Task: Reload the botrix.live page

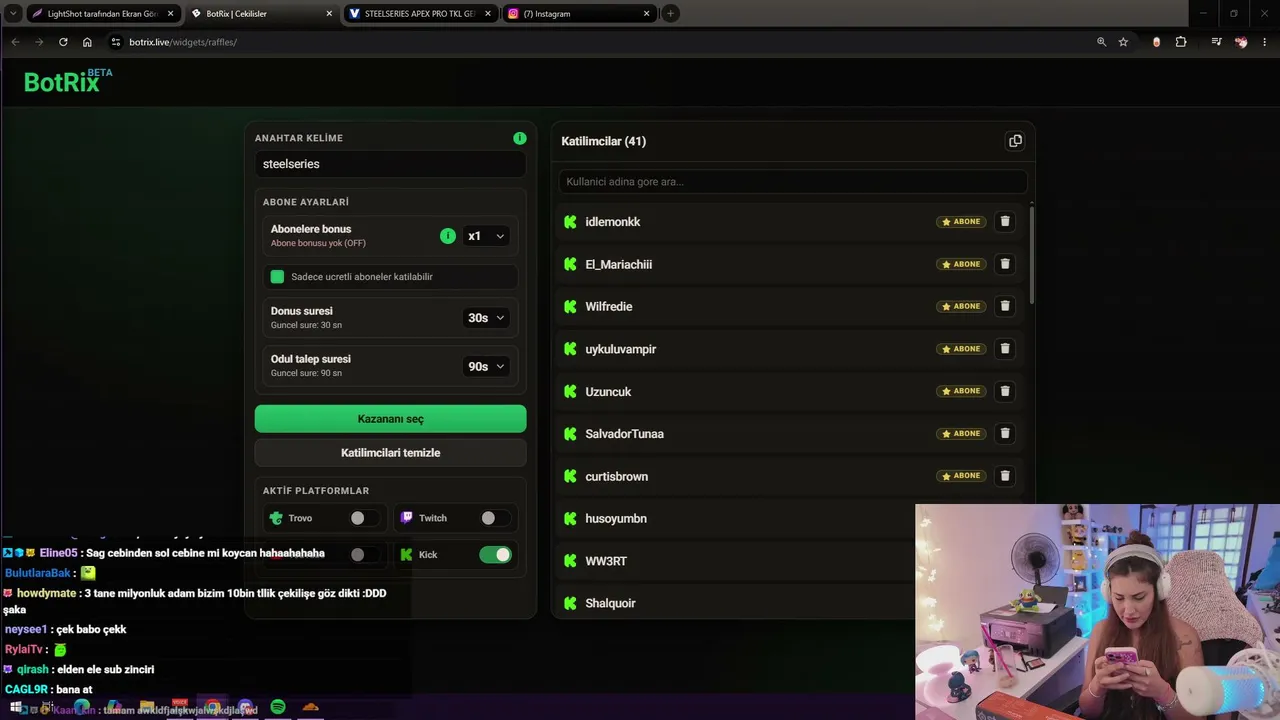Action: click(63, 42)
